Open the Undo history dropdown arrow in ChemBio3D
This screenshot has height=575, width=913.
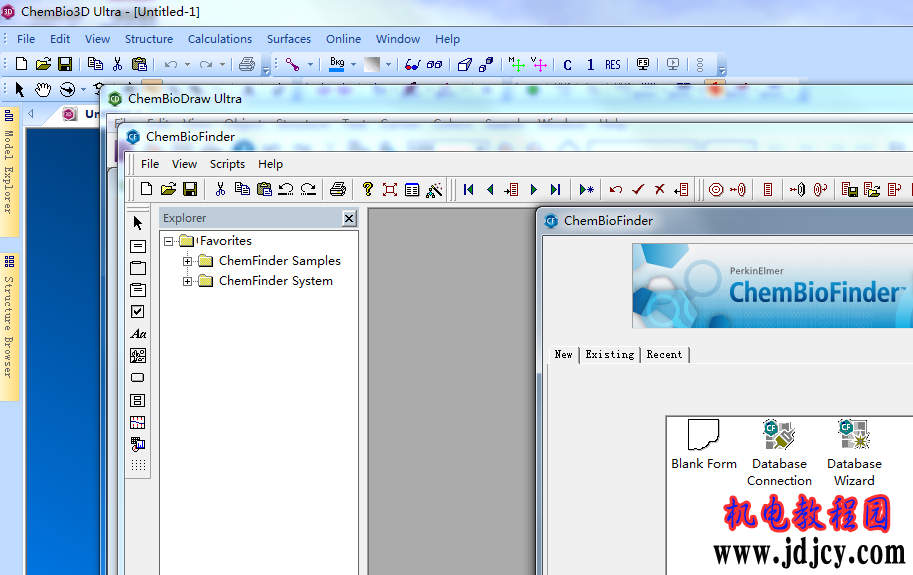187,65
